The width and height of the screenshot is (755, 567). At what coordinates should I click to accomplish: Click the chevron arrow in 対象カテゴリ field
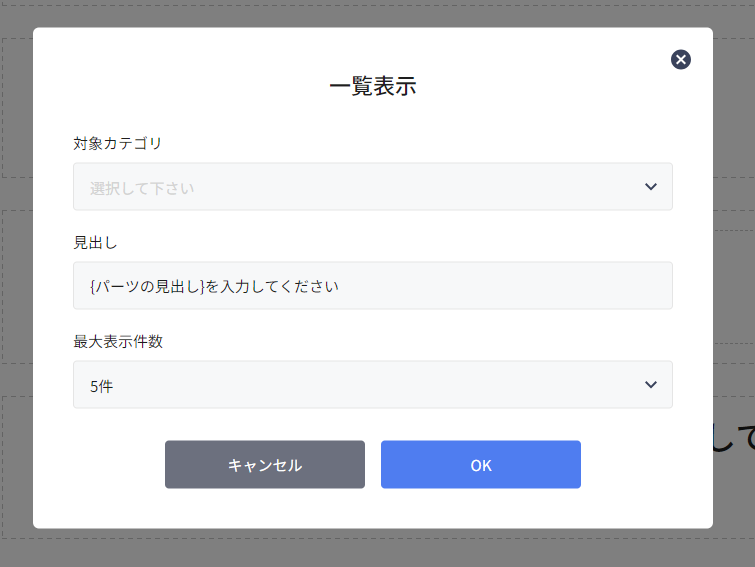(651, 187)
